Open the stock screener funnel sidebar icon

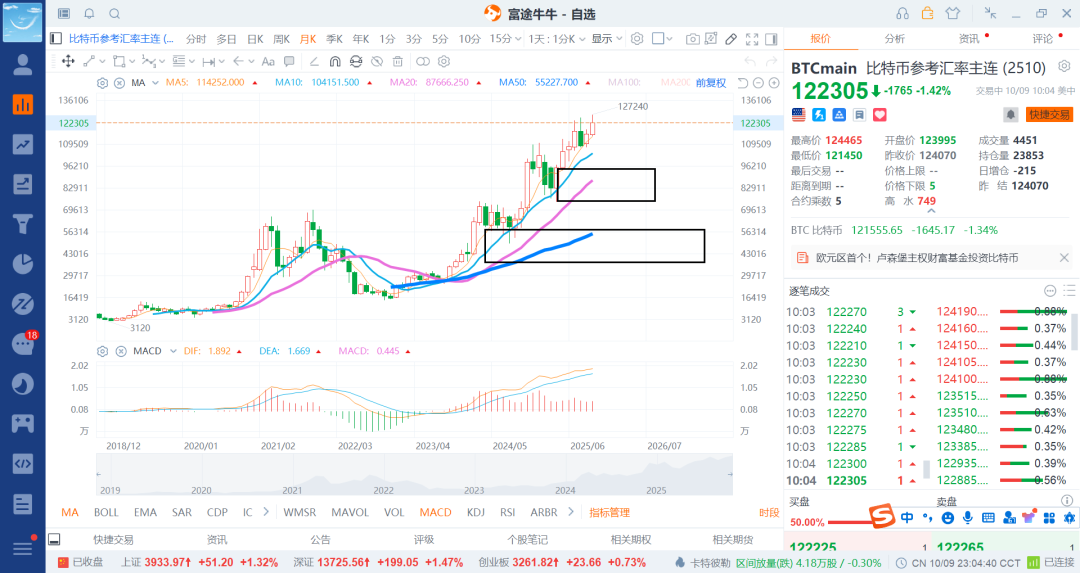pyautogui.click(x=23, y=224)
